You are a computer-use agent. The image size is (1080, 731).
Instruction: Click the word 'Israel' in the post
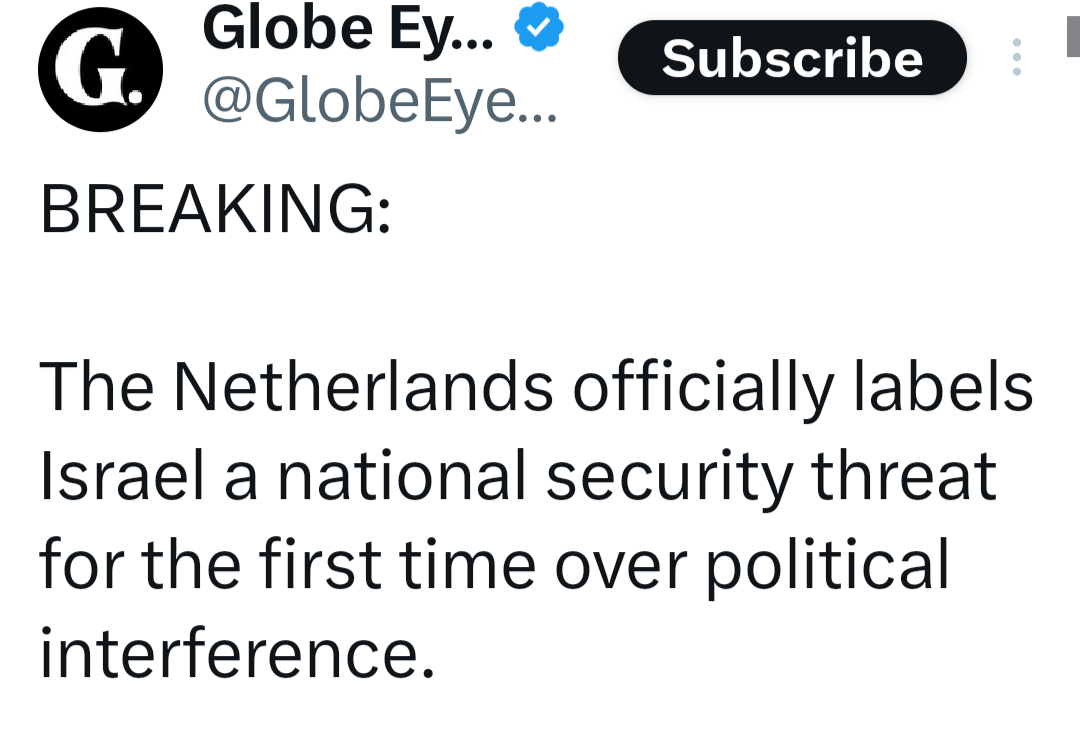tap(123, 475)
